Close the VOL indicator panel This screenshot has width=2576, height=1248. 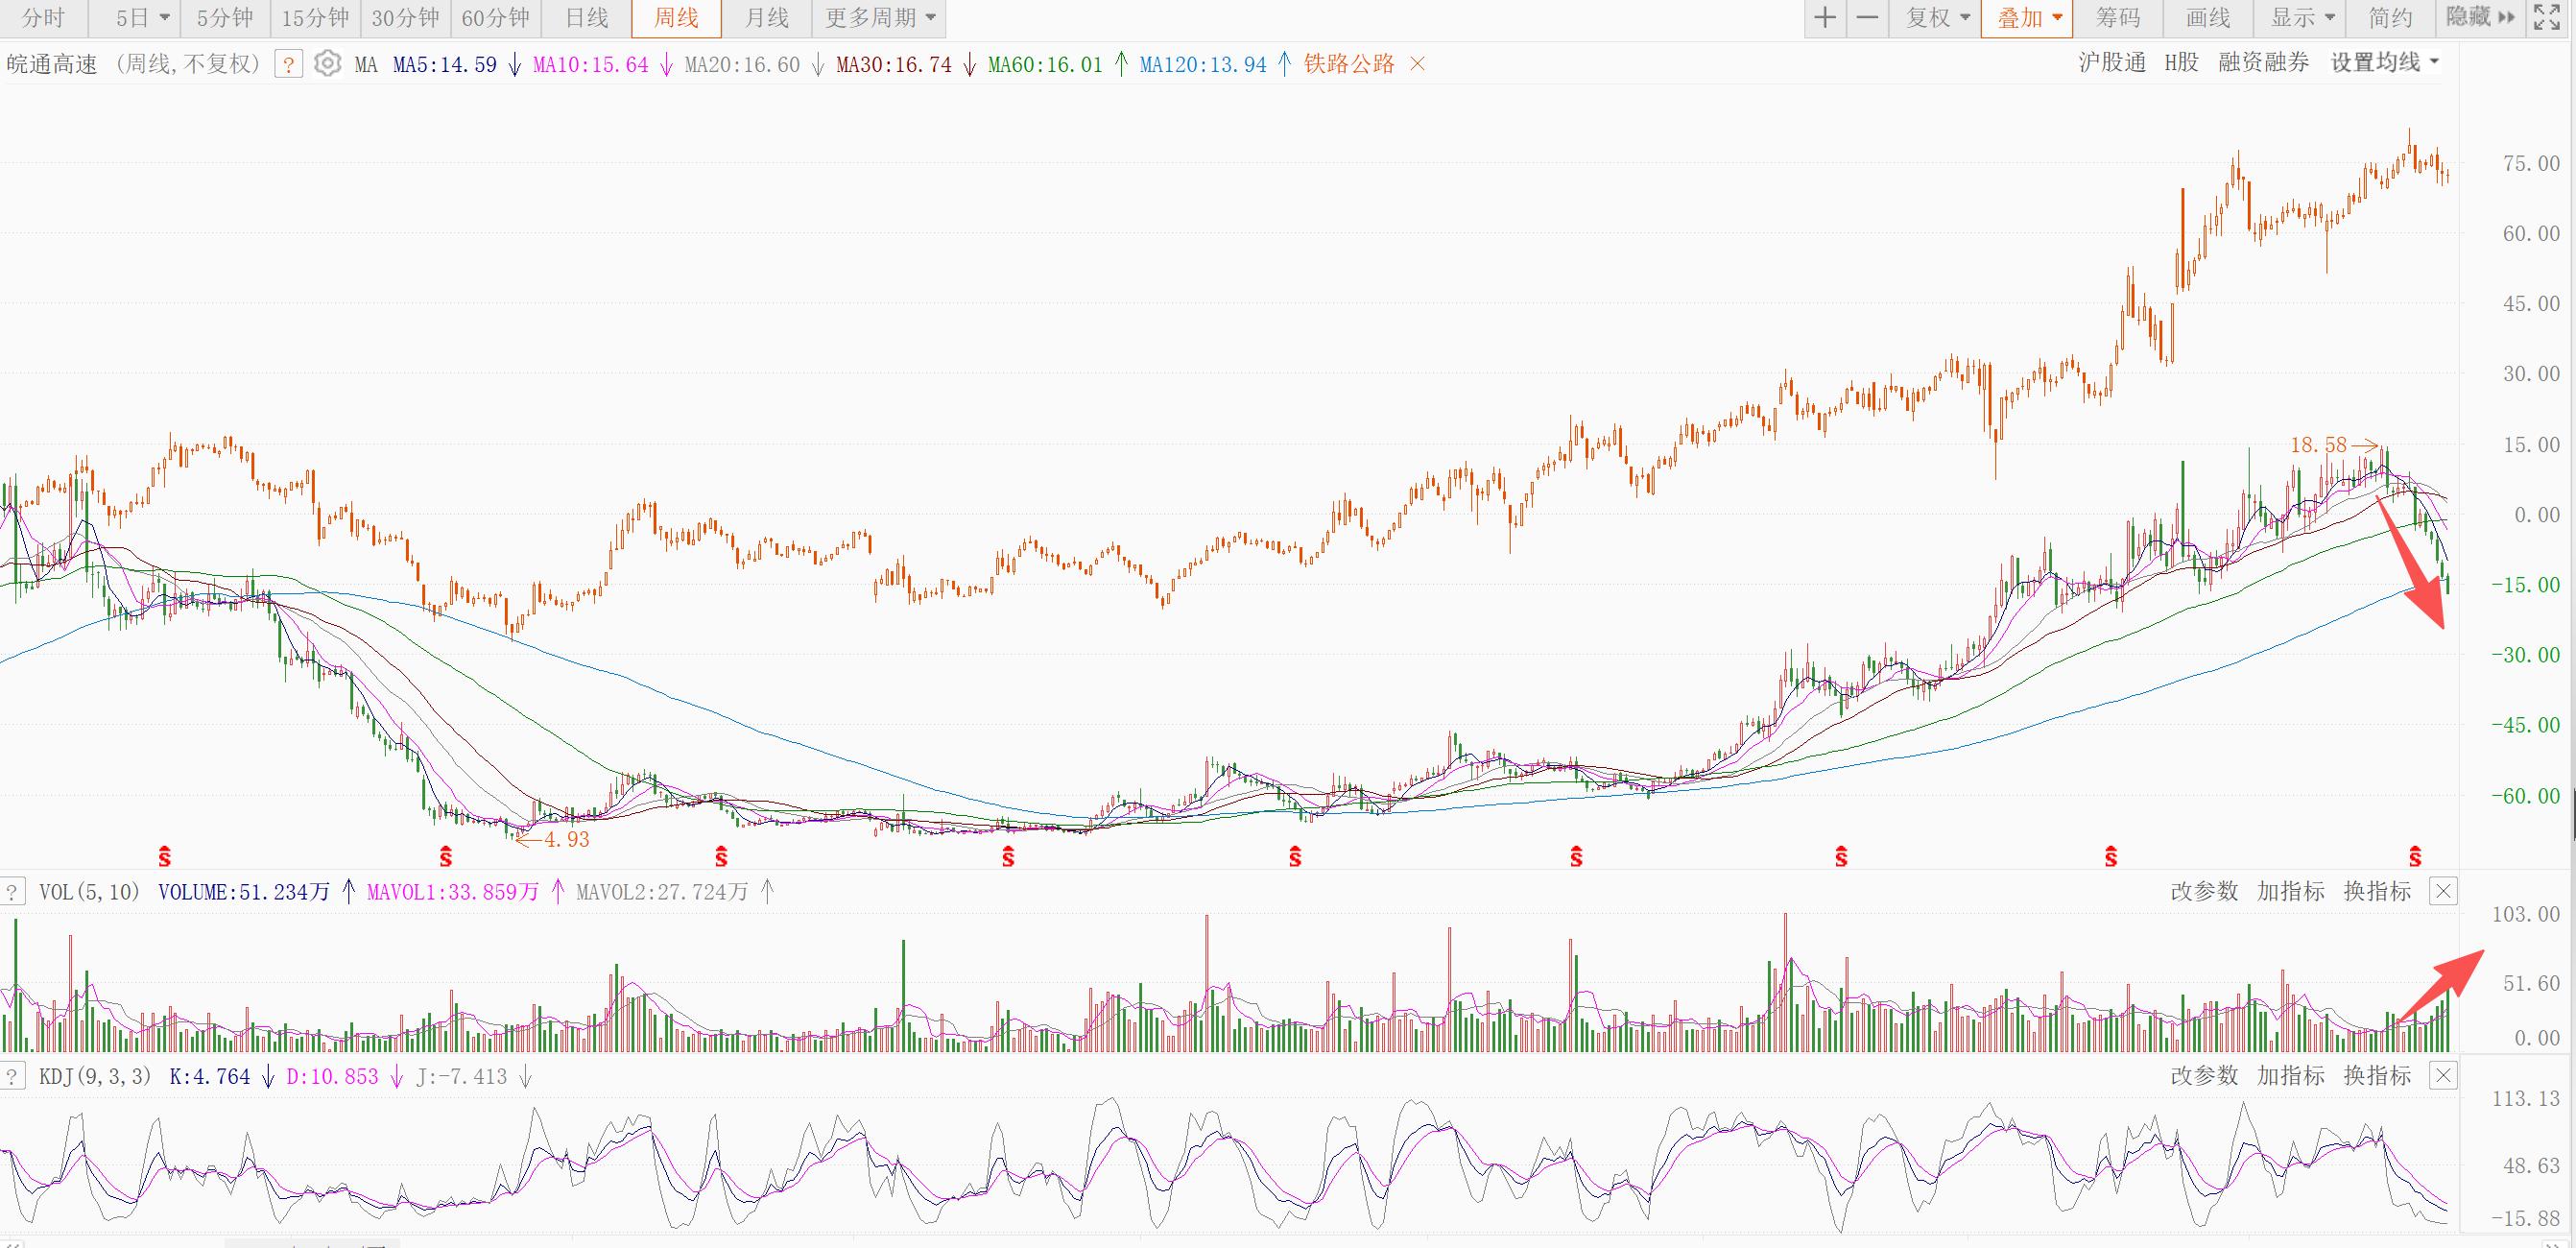pos(2443,891)
